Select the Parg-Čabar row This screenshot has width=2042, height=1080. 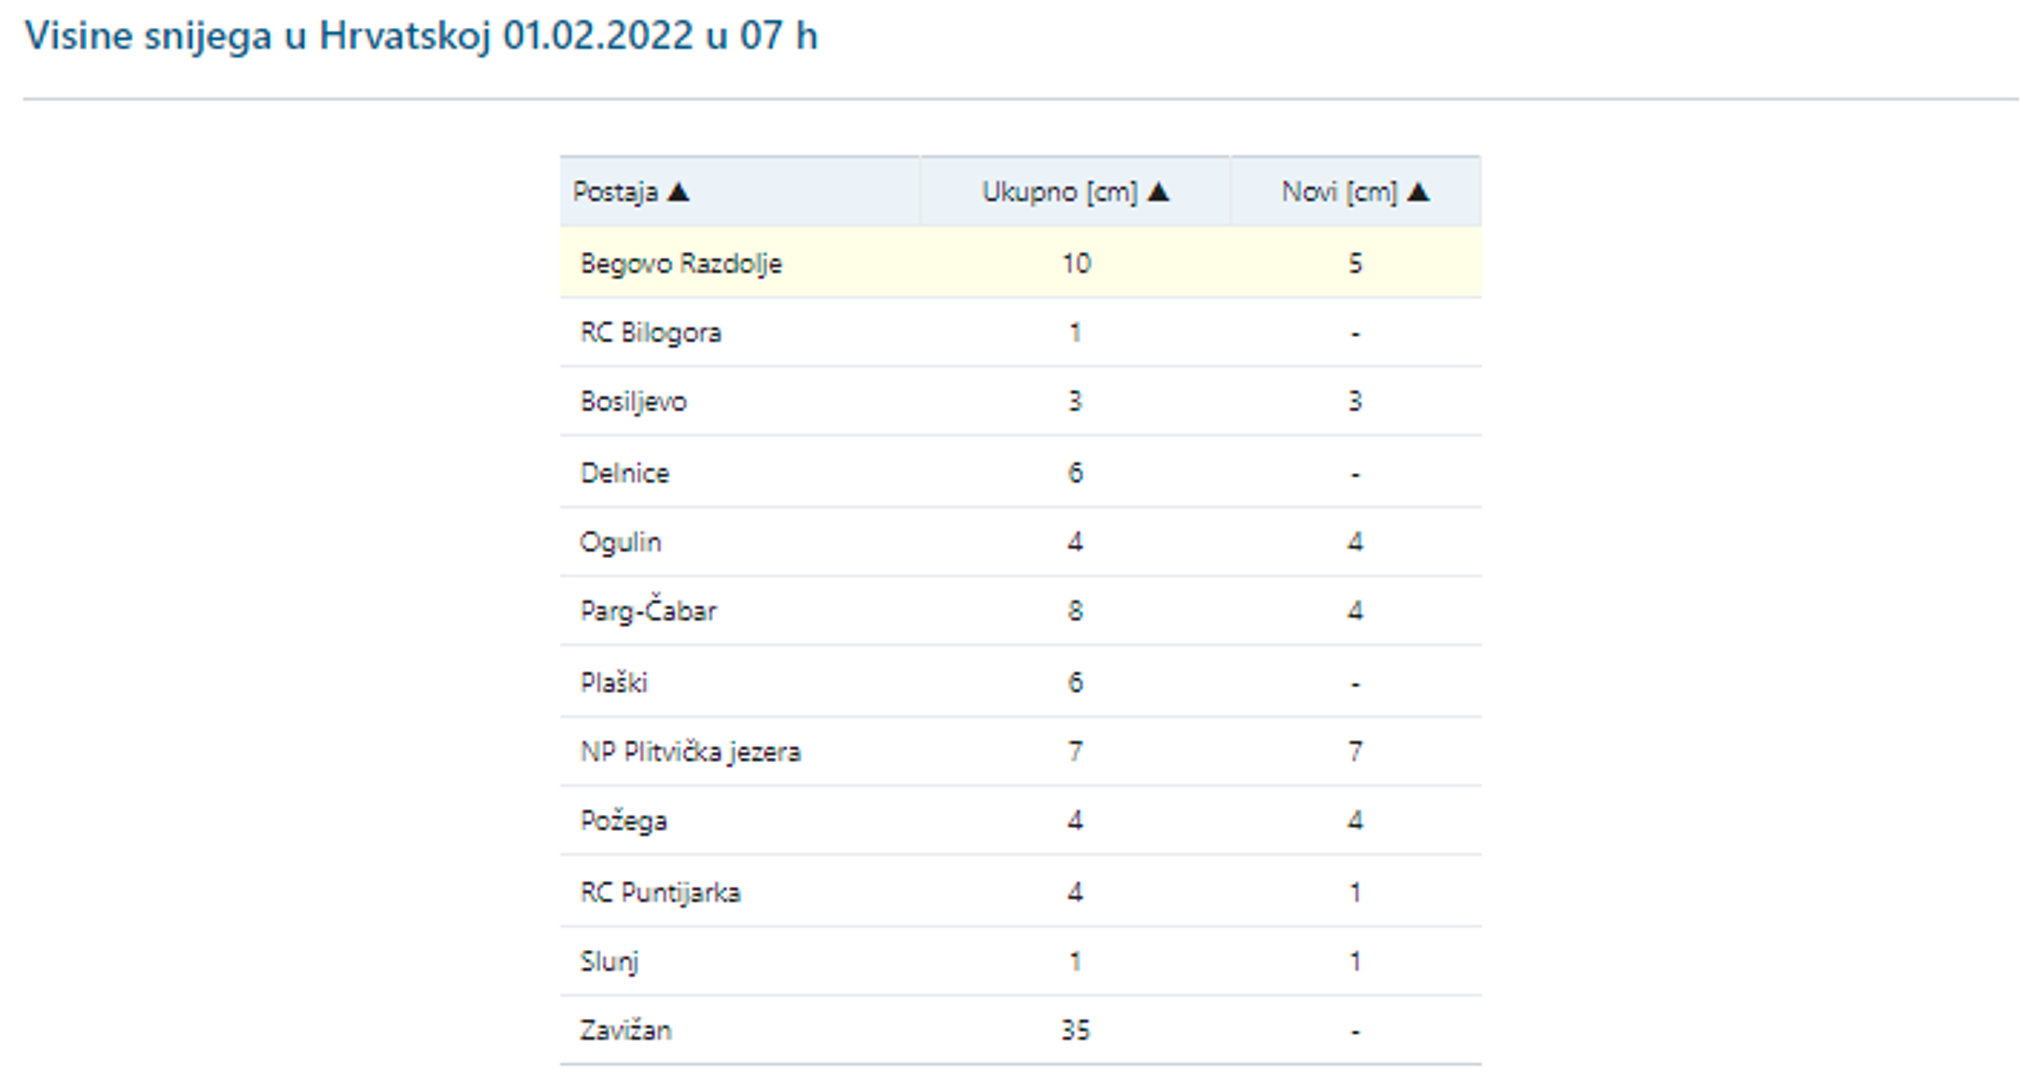click(648, 611)
